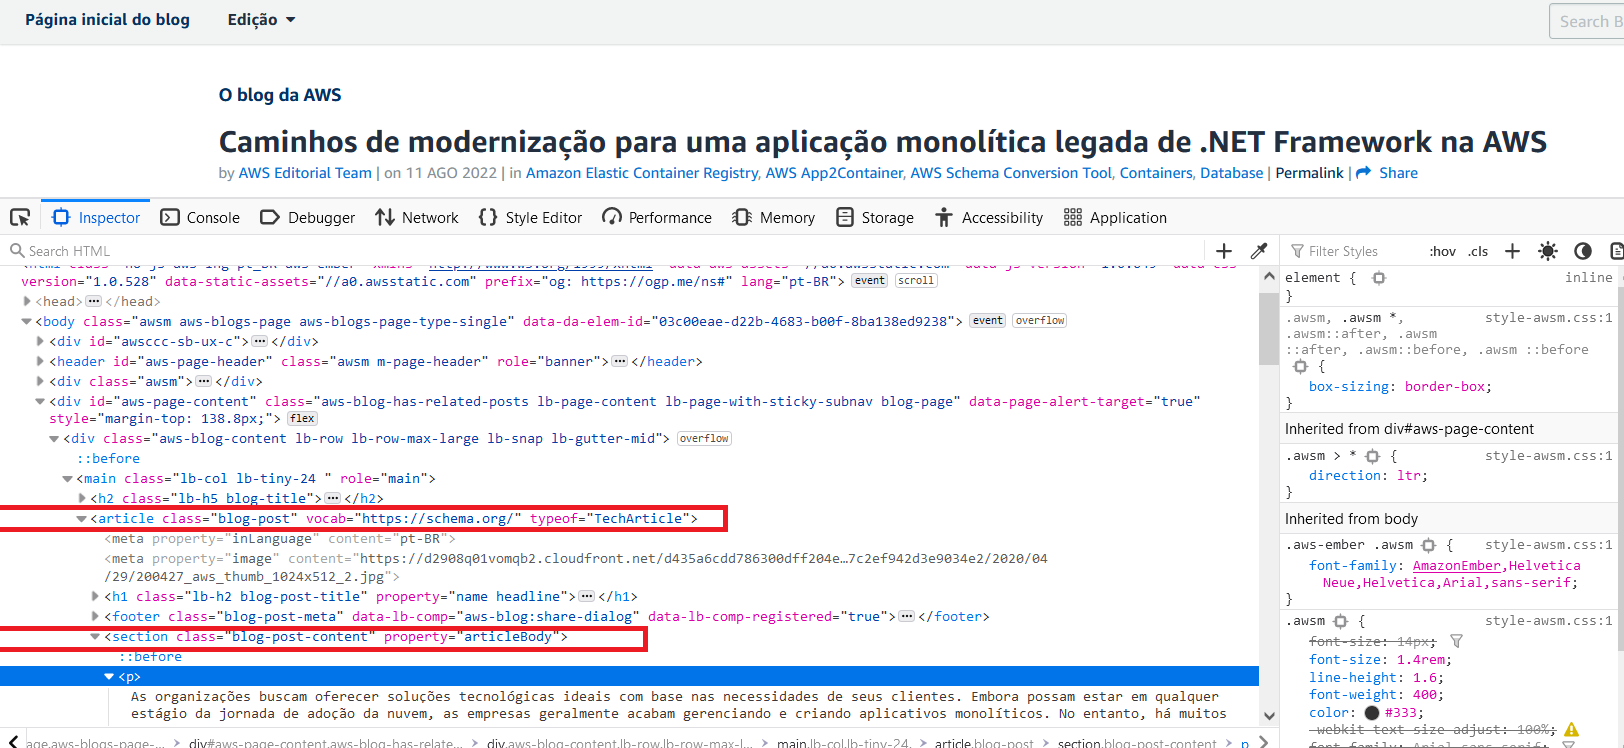Open AmazonEmber font-family link in rules
This screenshot has width=1624, height=748.
click(x=1456, y=566)
